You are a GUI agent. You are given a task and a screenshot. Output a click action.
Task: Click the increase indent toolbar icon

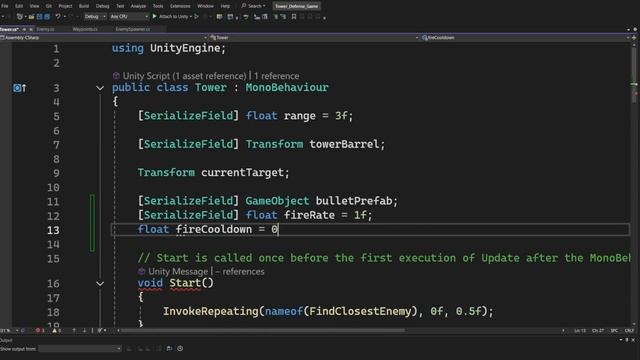click(x=265, y=17)
